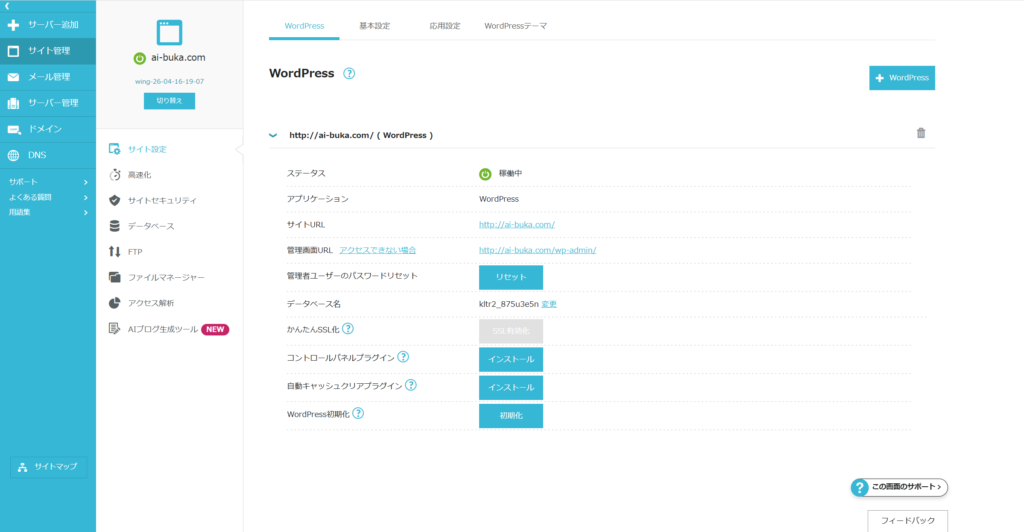Click the ドメイン icon in sidebar
1024x532 pixels.
click(14, 129)
